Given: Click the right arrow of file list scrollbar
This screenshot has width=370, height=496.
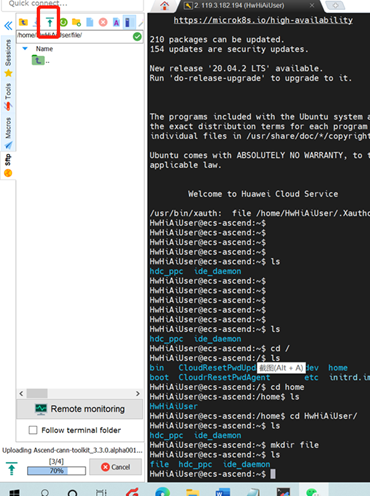Looking at the screenshot, I should click(138, 394).
